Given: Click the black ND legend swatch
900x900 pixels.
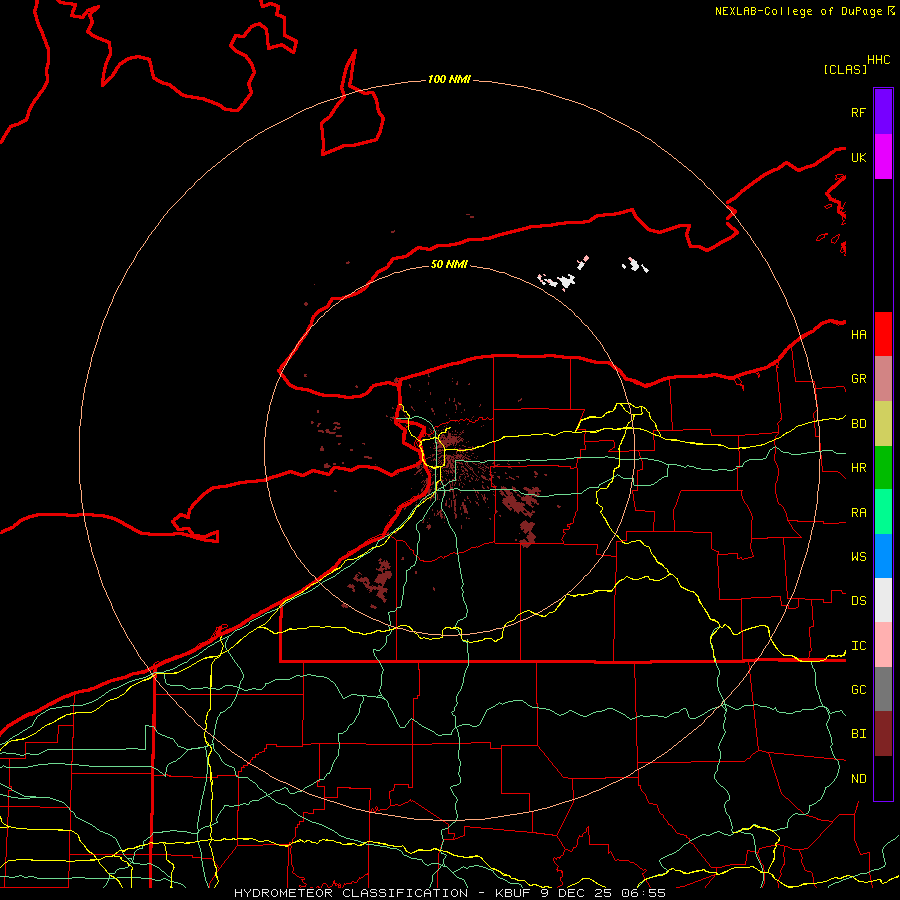Looking at the screenshot, I should (883, 778).
